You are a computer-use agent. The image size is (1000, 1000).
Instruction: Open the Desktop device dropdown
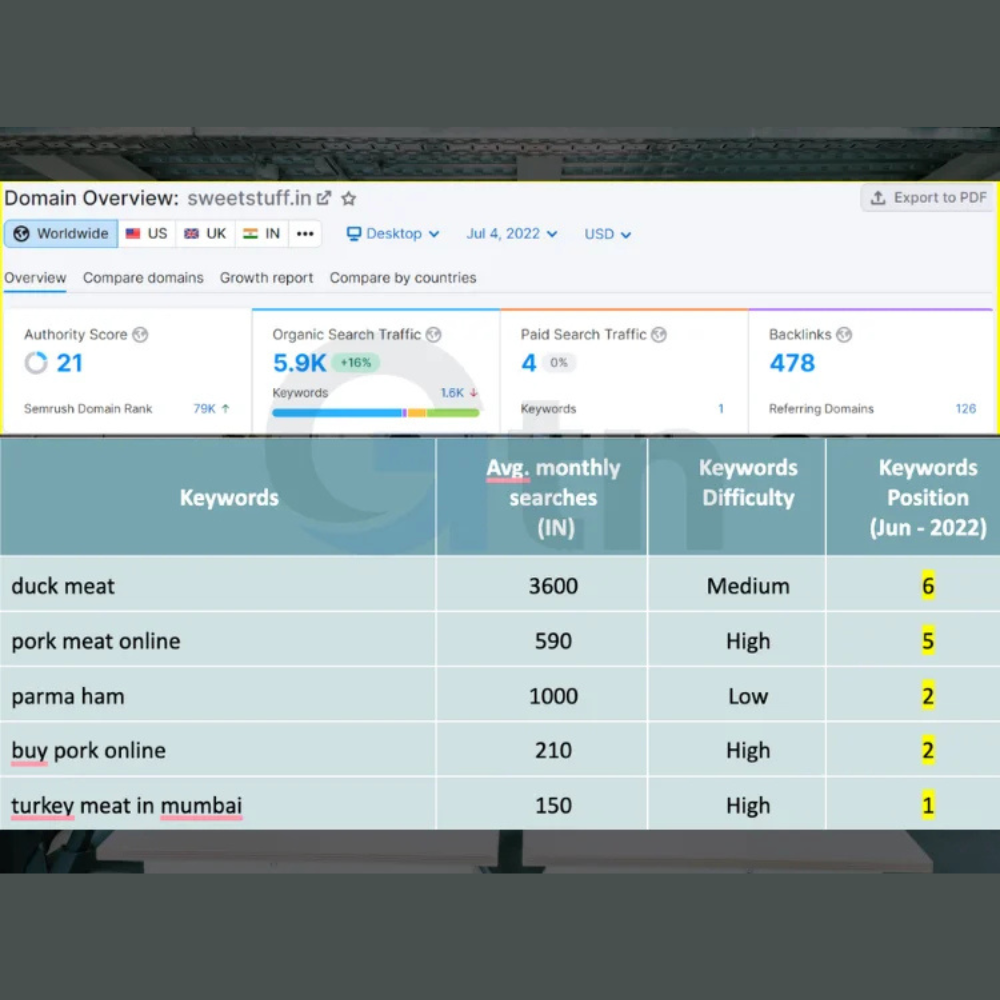[x=393, y=234]
